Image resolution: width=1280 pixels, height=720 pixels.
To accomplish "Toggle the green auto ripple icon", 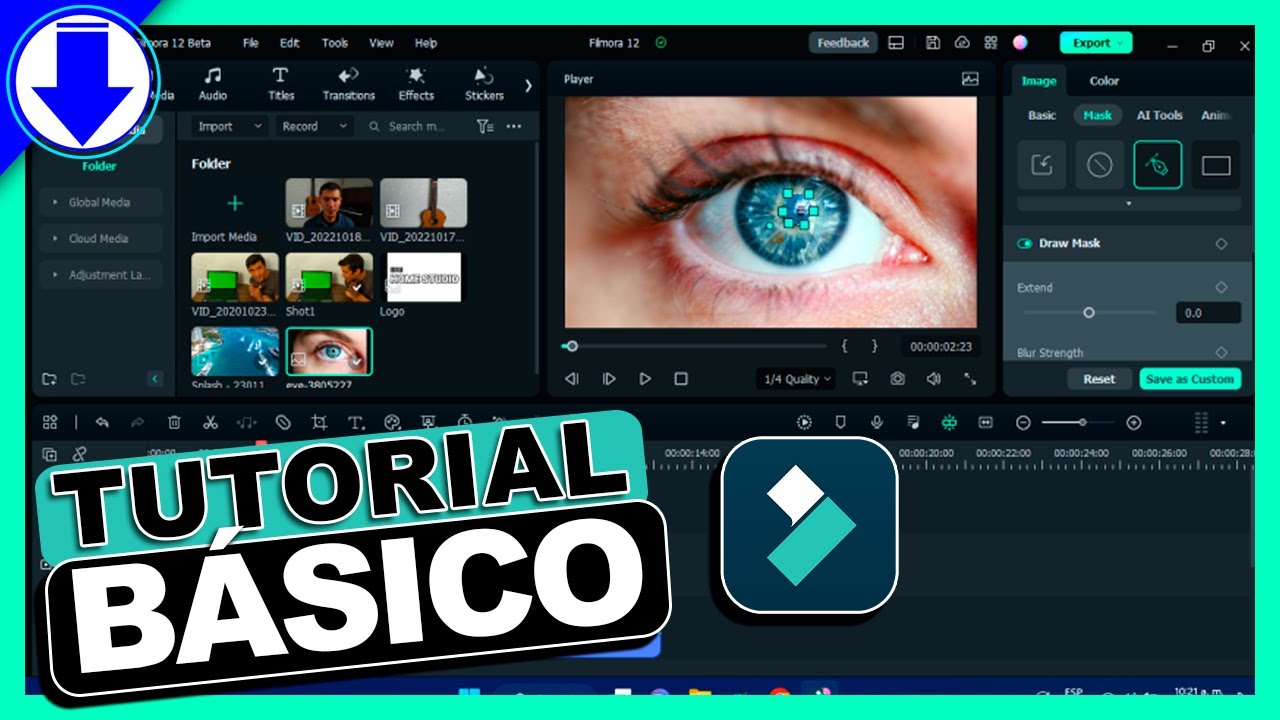I will pos(949,423).
